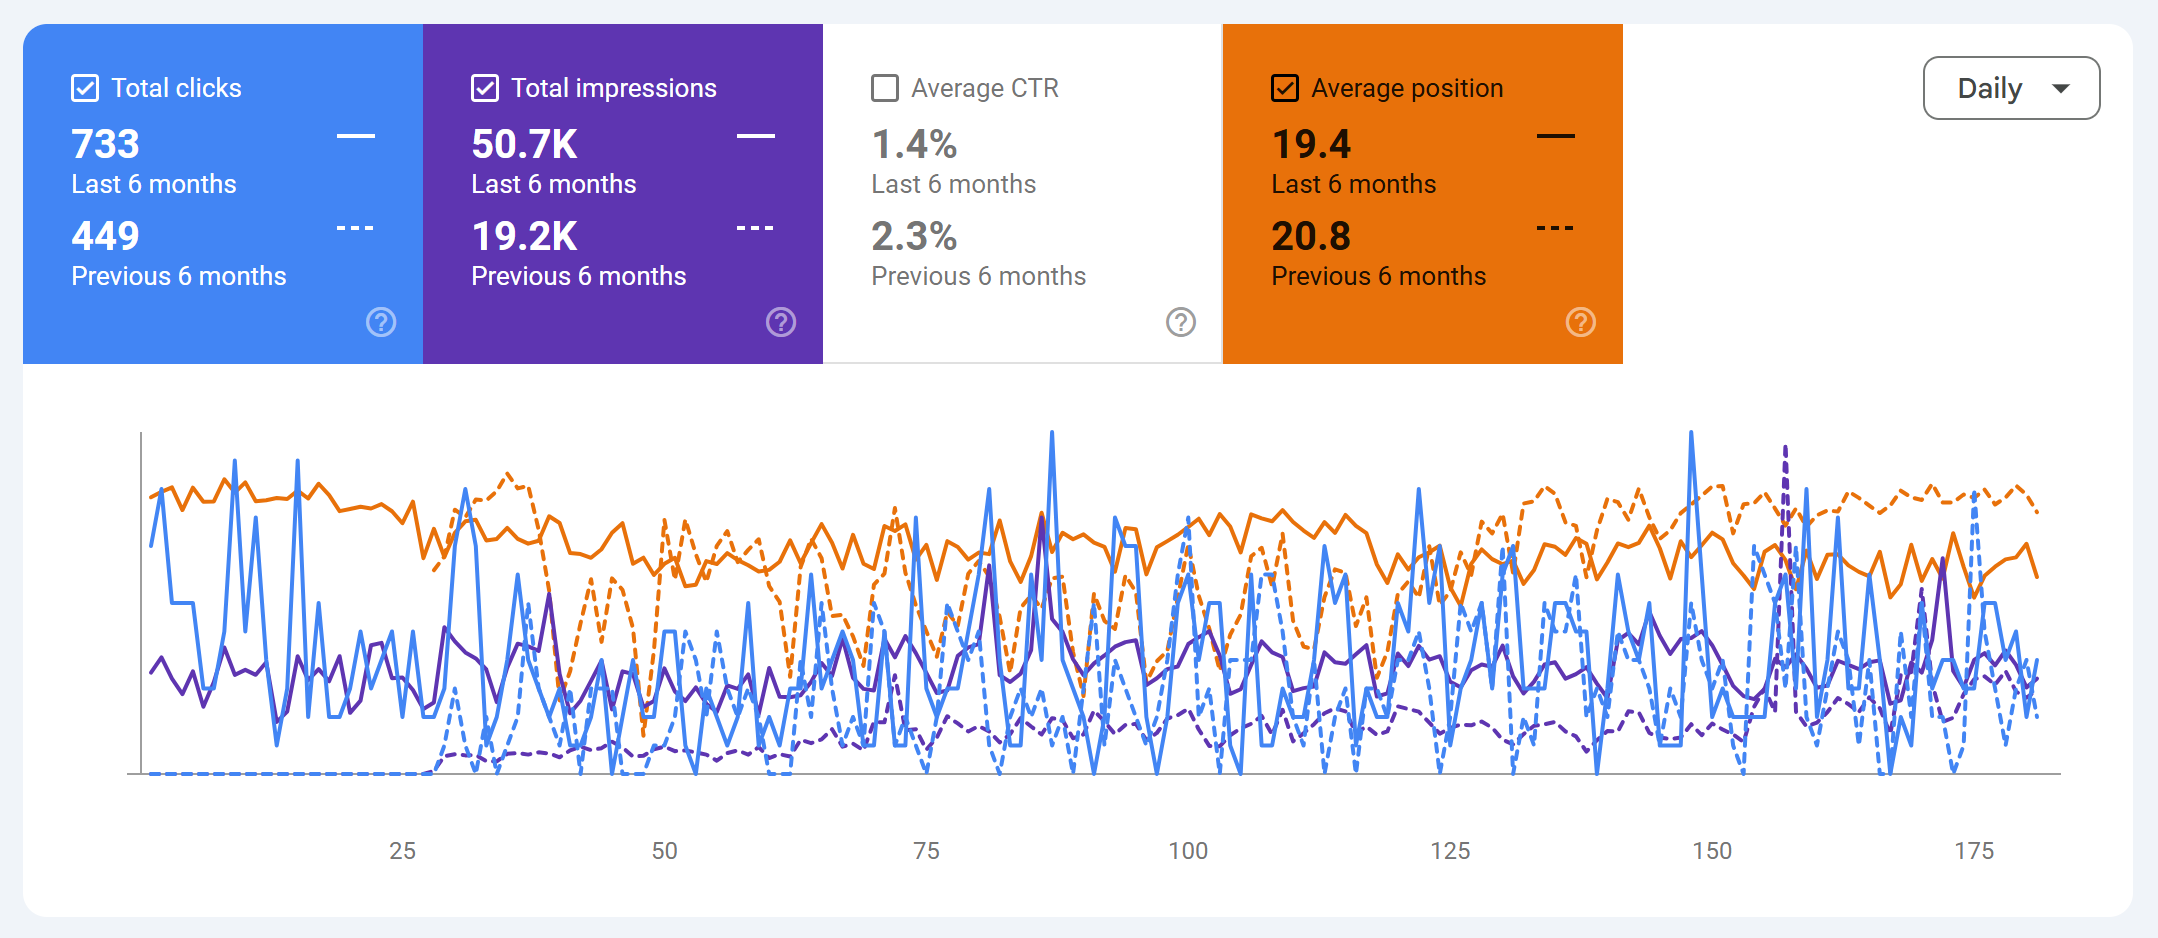Enable the Average CTR checkbox
The width and height of the screenshot is (2158, 938).
tap(885, 88)
